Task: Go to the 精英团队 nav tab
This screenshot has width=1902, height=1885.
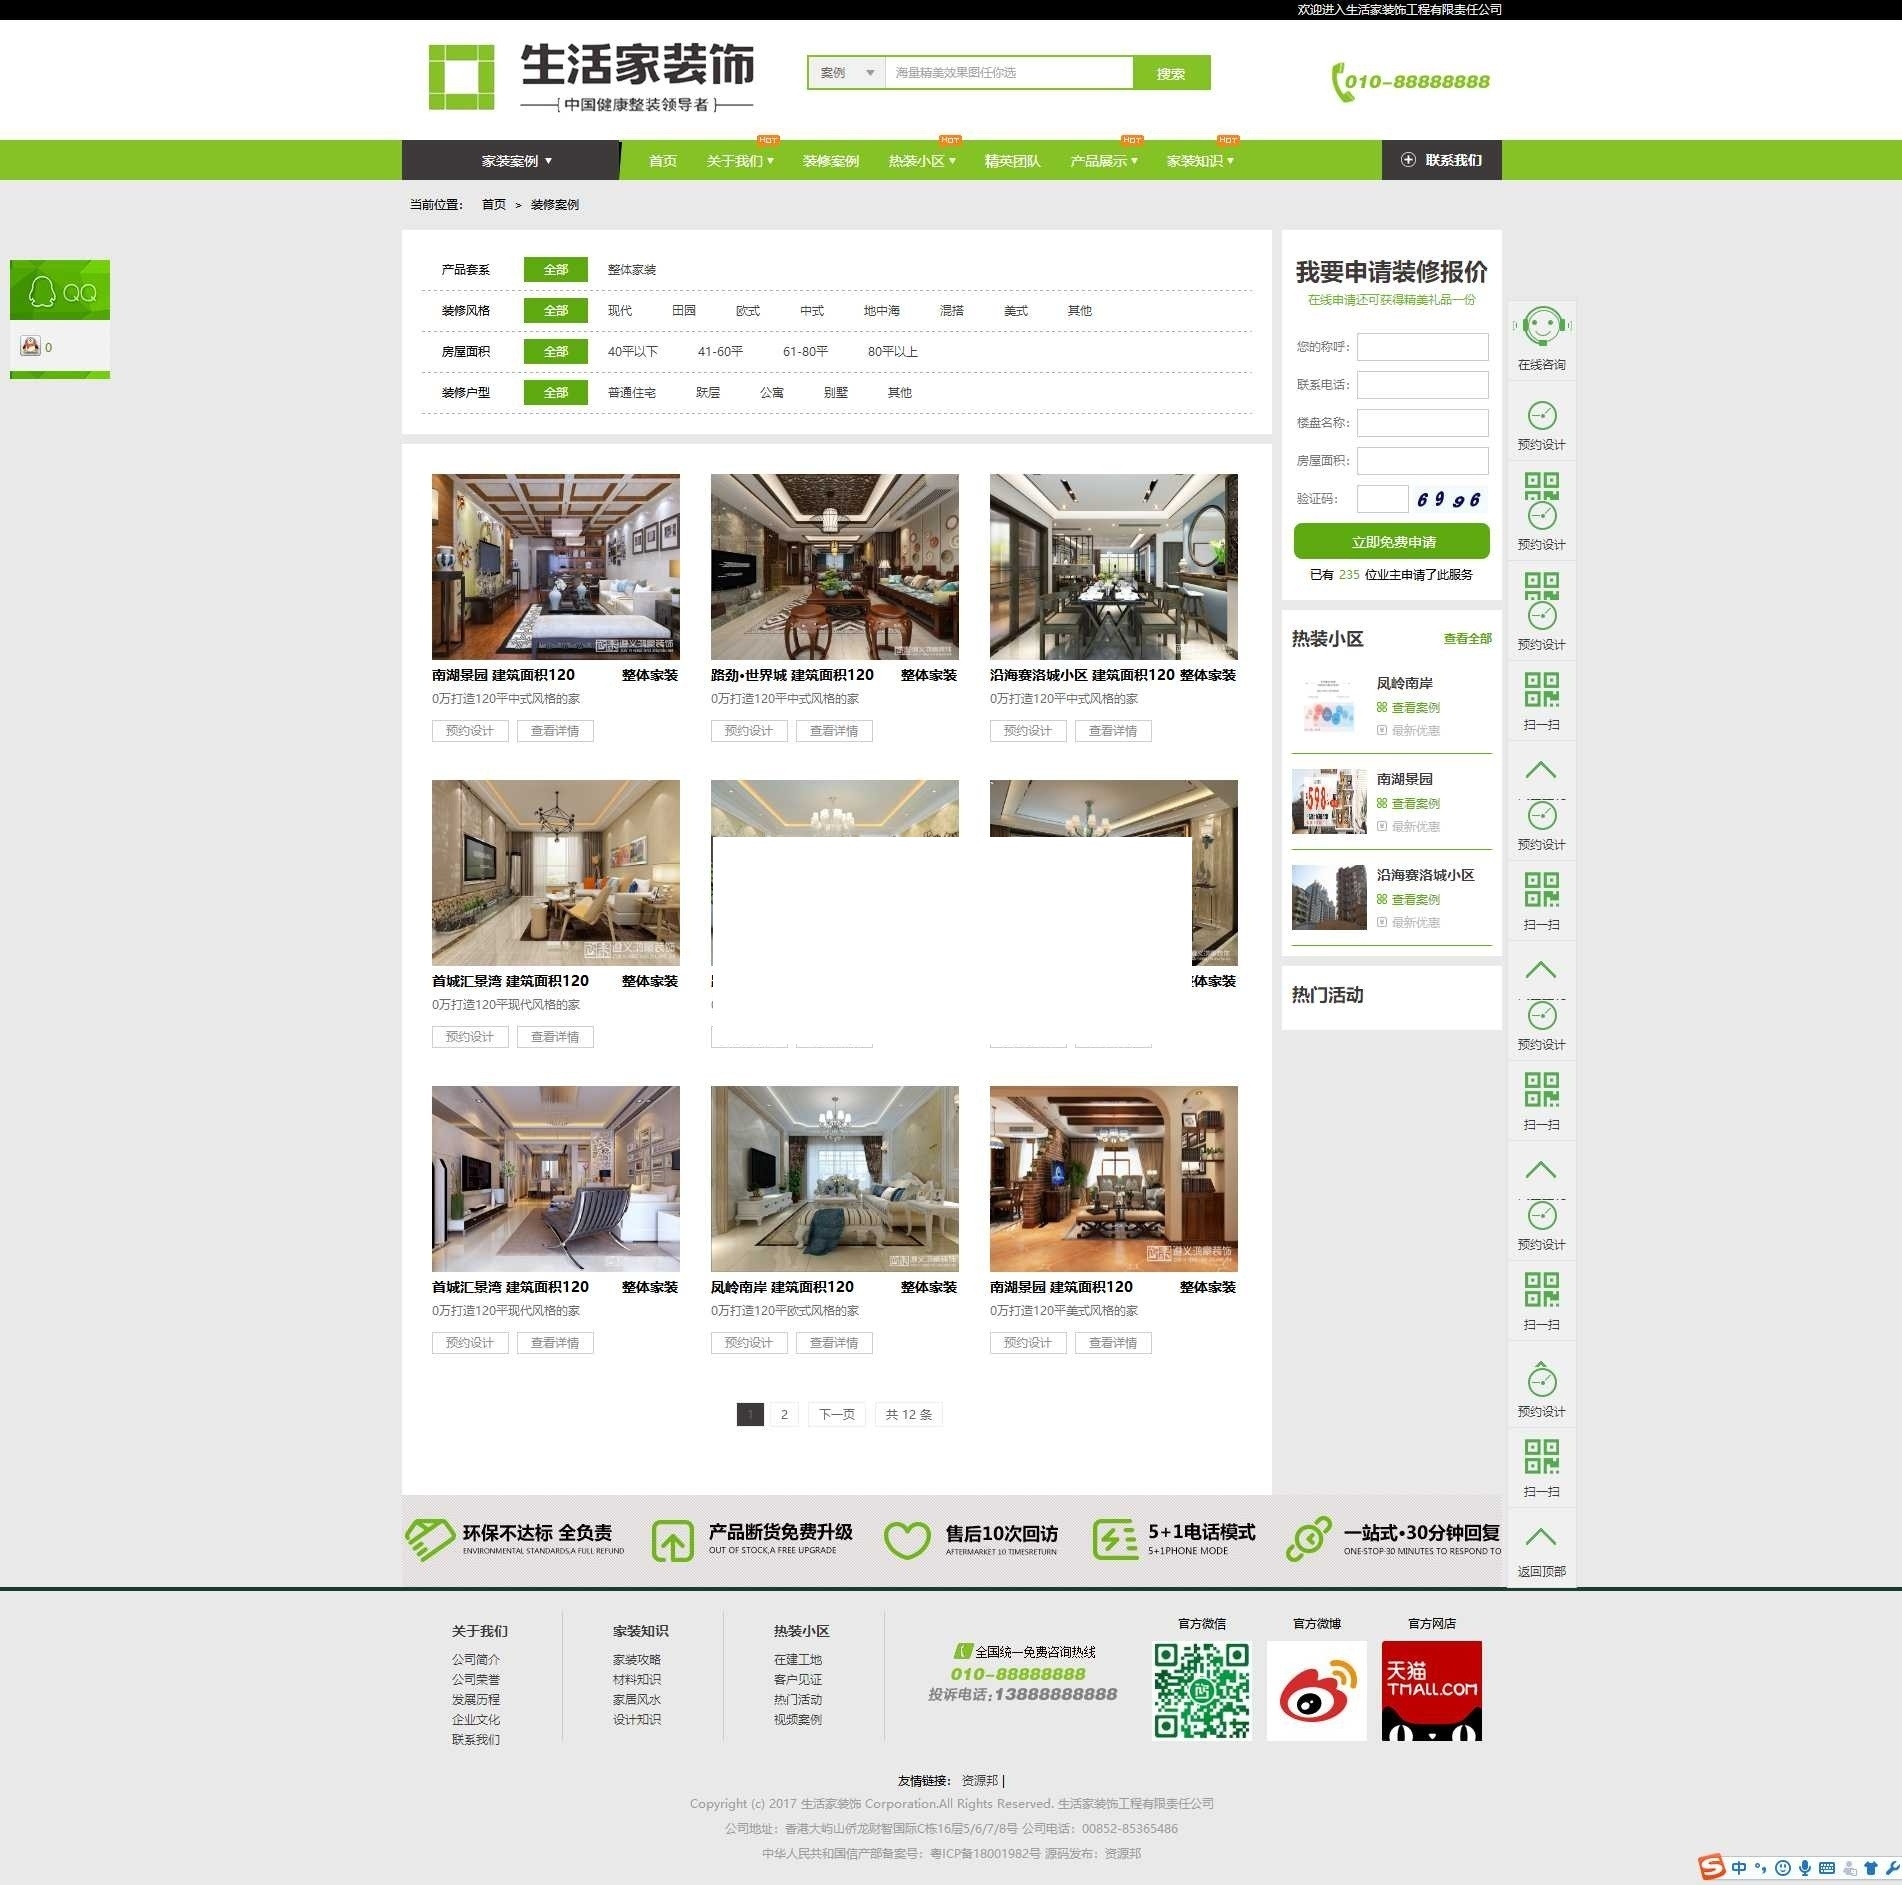Action: [x=1012, y=161]
